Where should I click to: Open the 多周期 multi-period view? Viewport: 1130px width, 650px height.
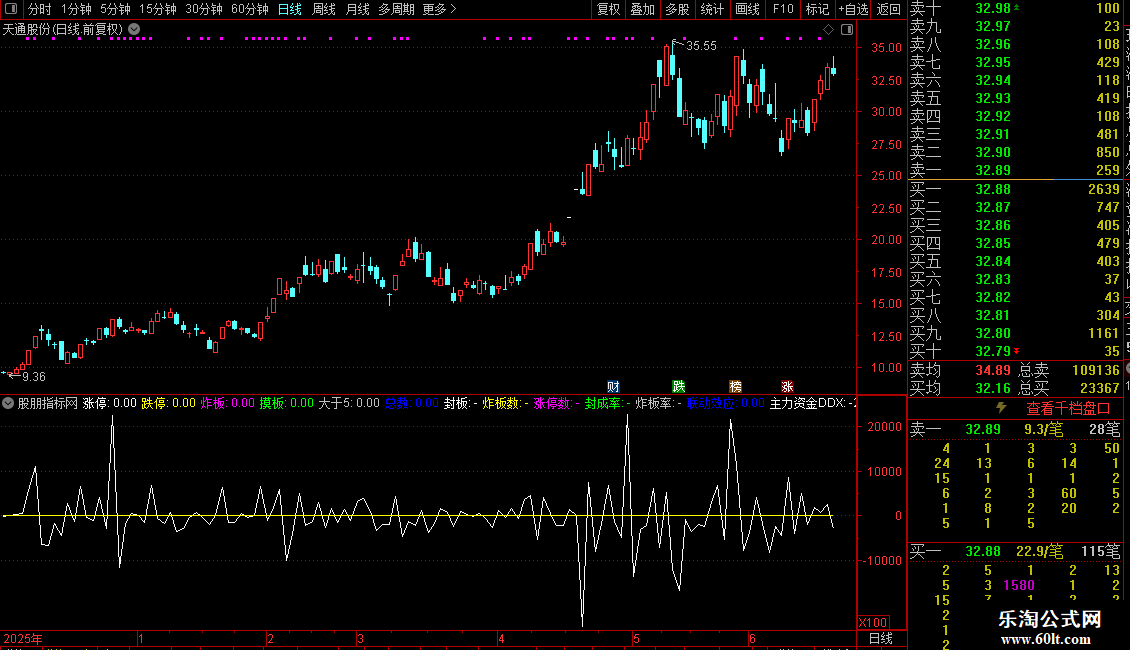[396, 9]
